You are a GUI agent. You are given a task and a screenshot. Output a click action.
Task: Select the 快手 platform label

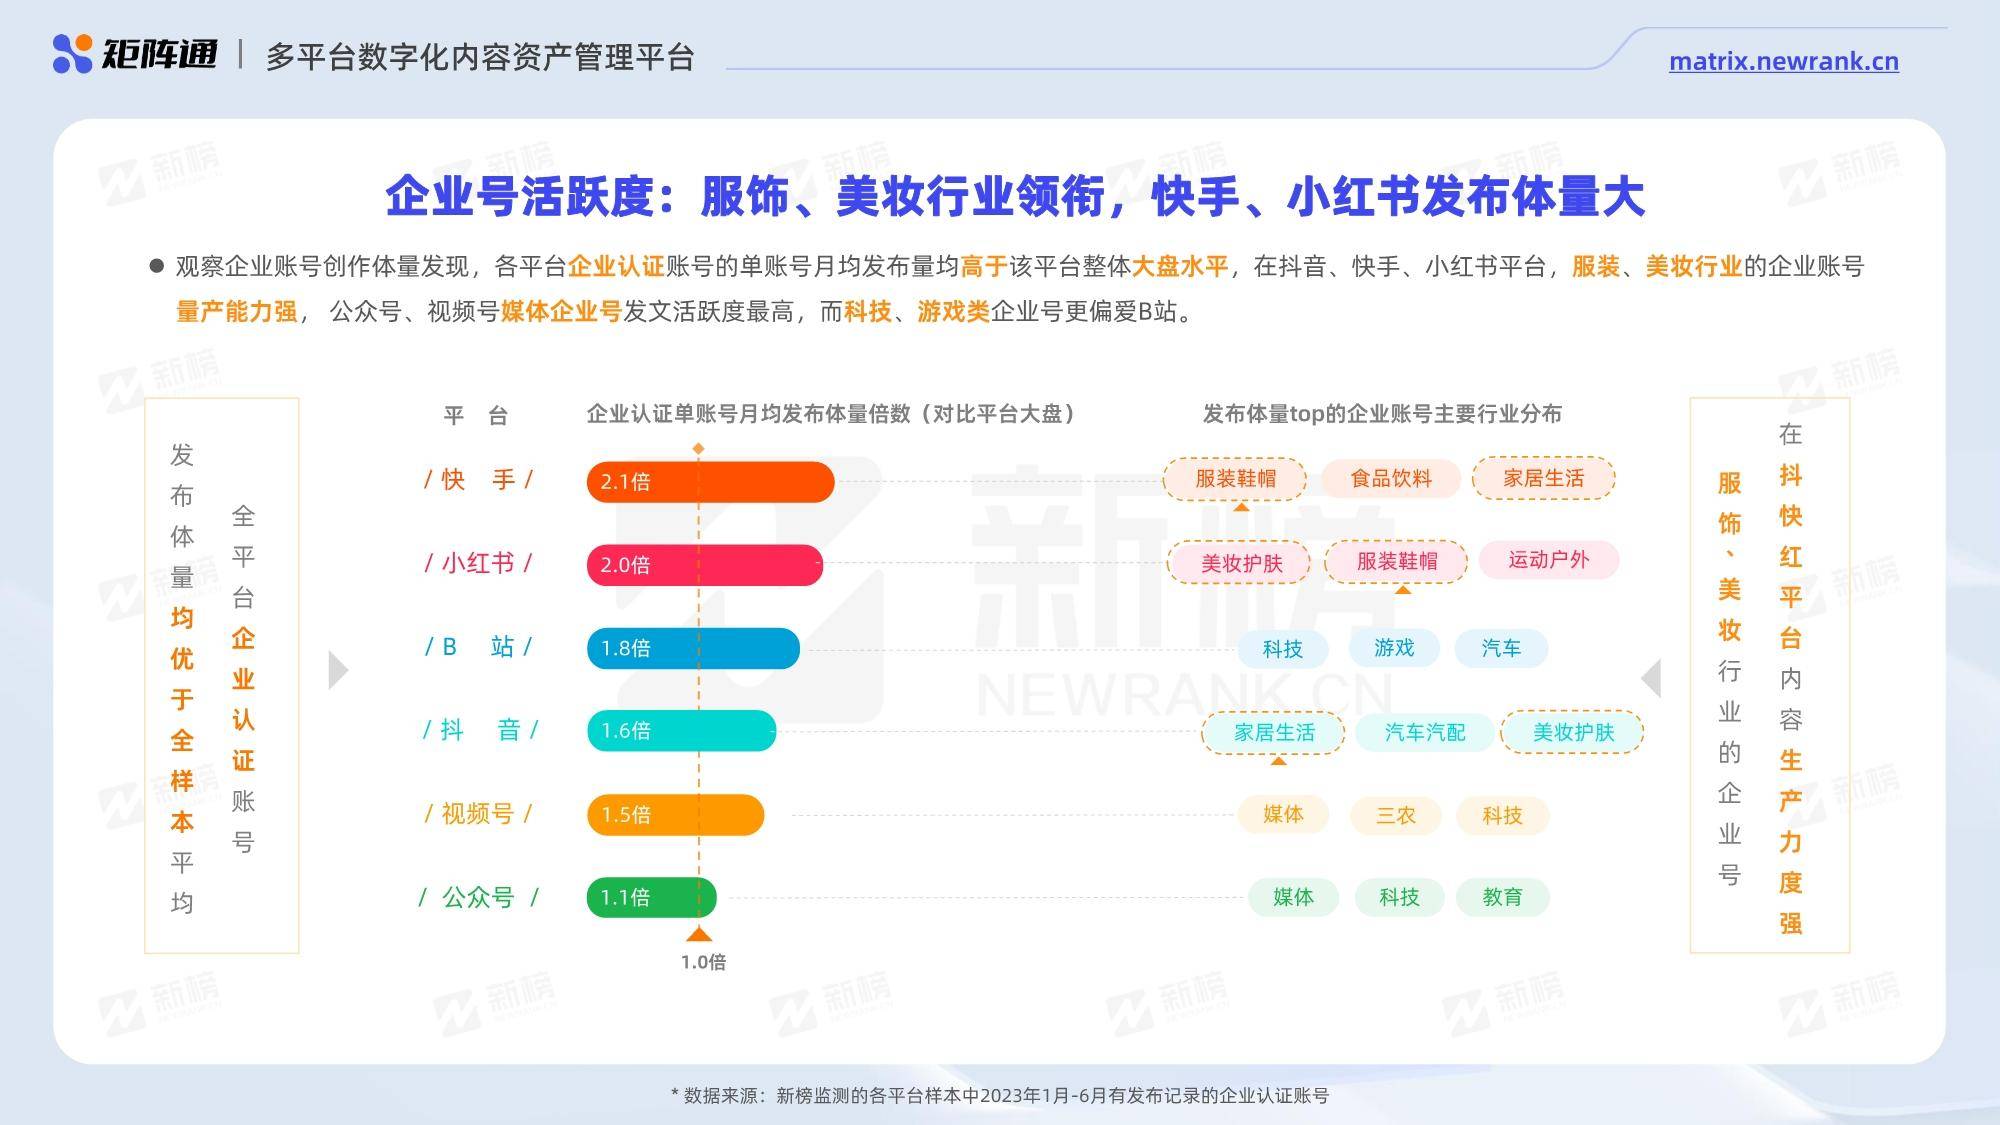478,480
